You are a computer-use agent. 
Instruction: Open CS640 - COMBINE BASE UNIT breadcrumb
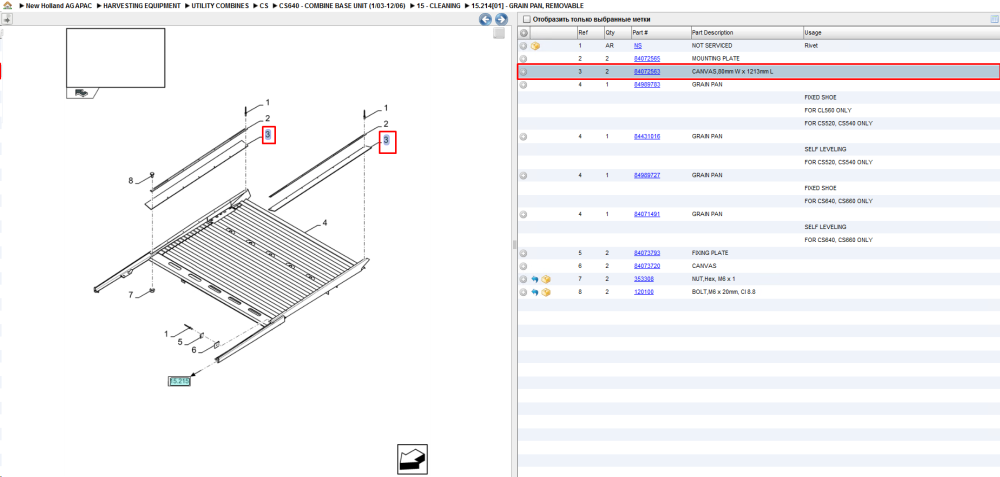pos(342,6)
